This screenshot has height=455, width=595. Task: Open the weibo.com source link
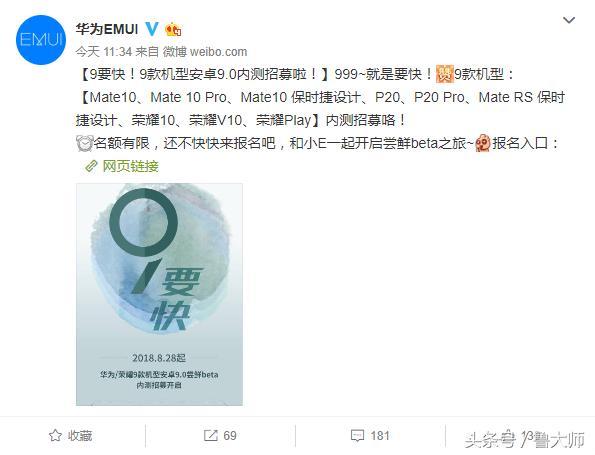point(218,52)
